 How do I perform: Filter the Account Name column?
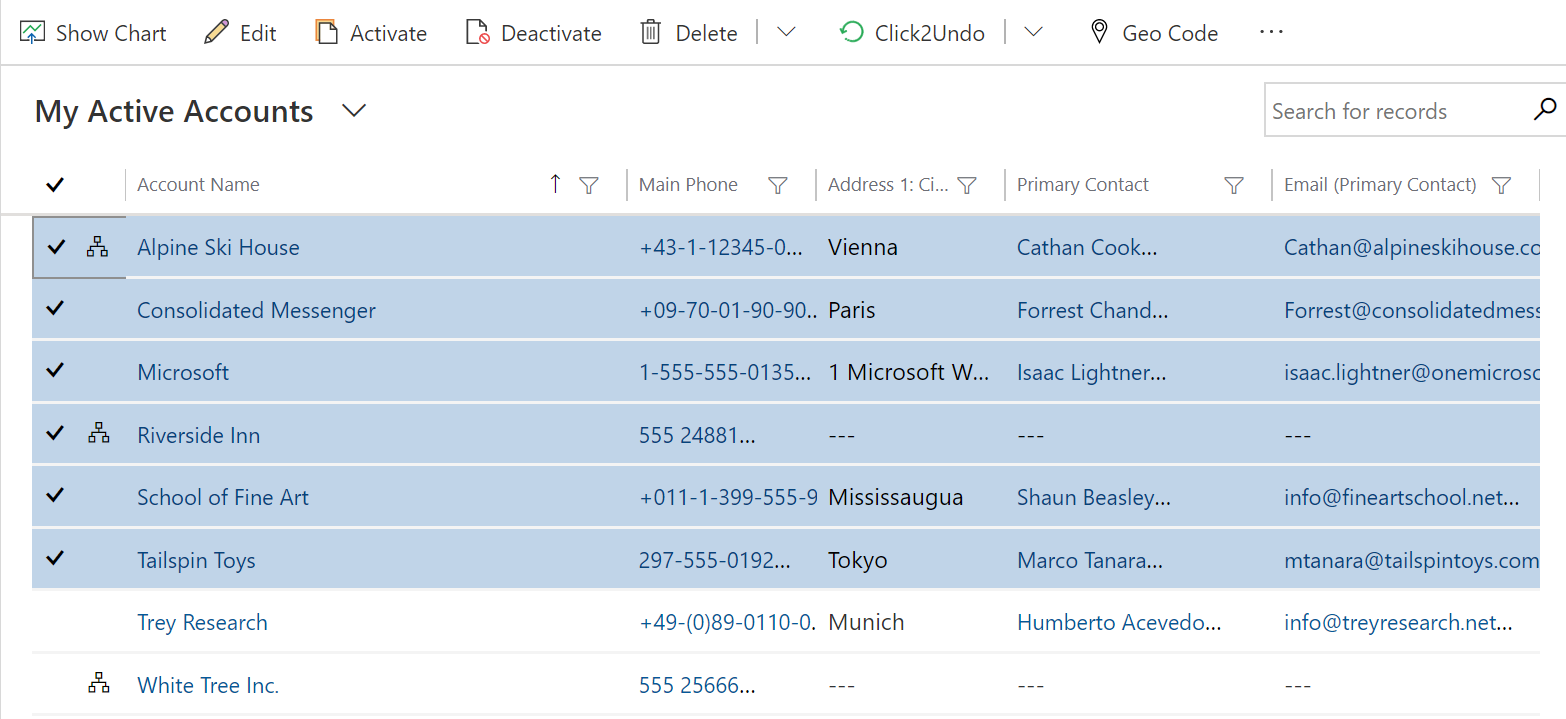click(589, 185)
